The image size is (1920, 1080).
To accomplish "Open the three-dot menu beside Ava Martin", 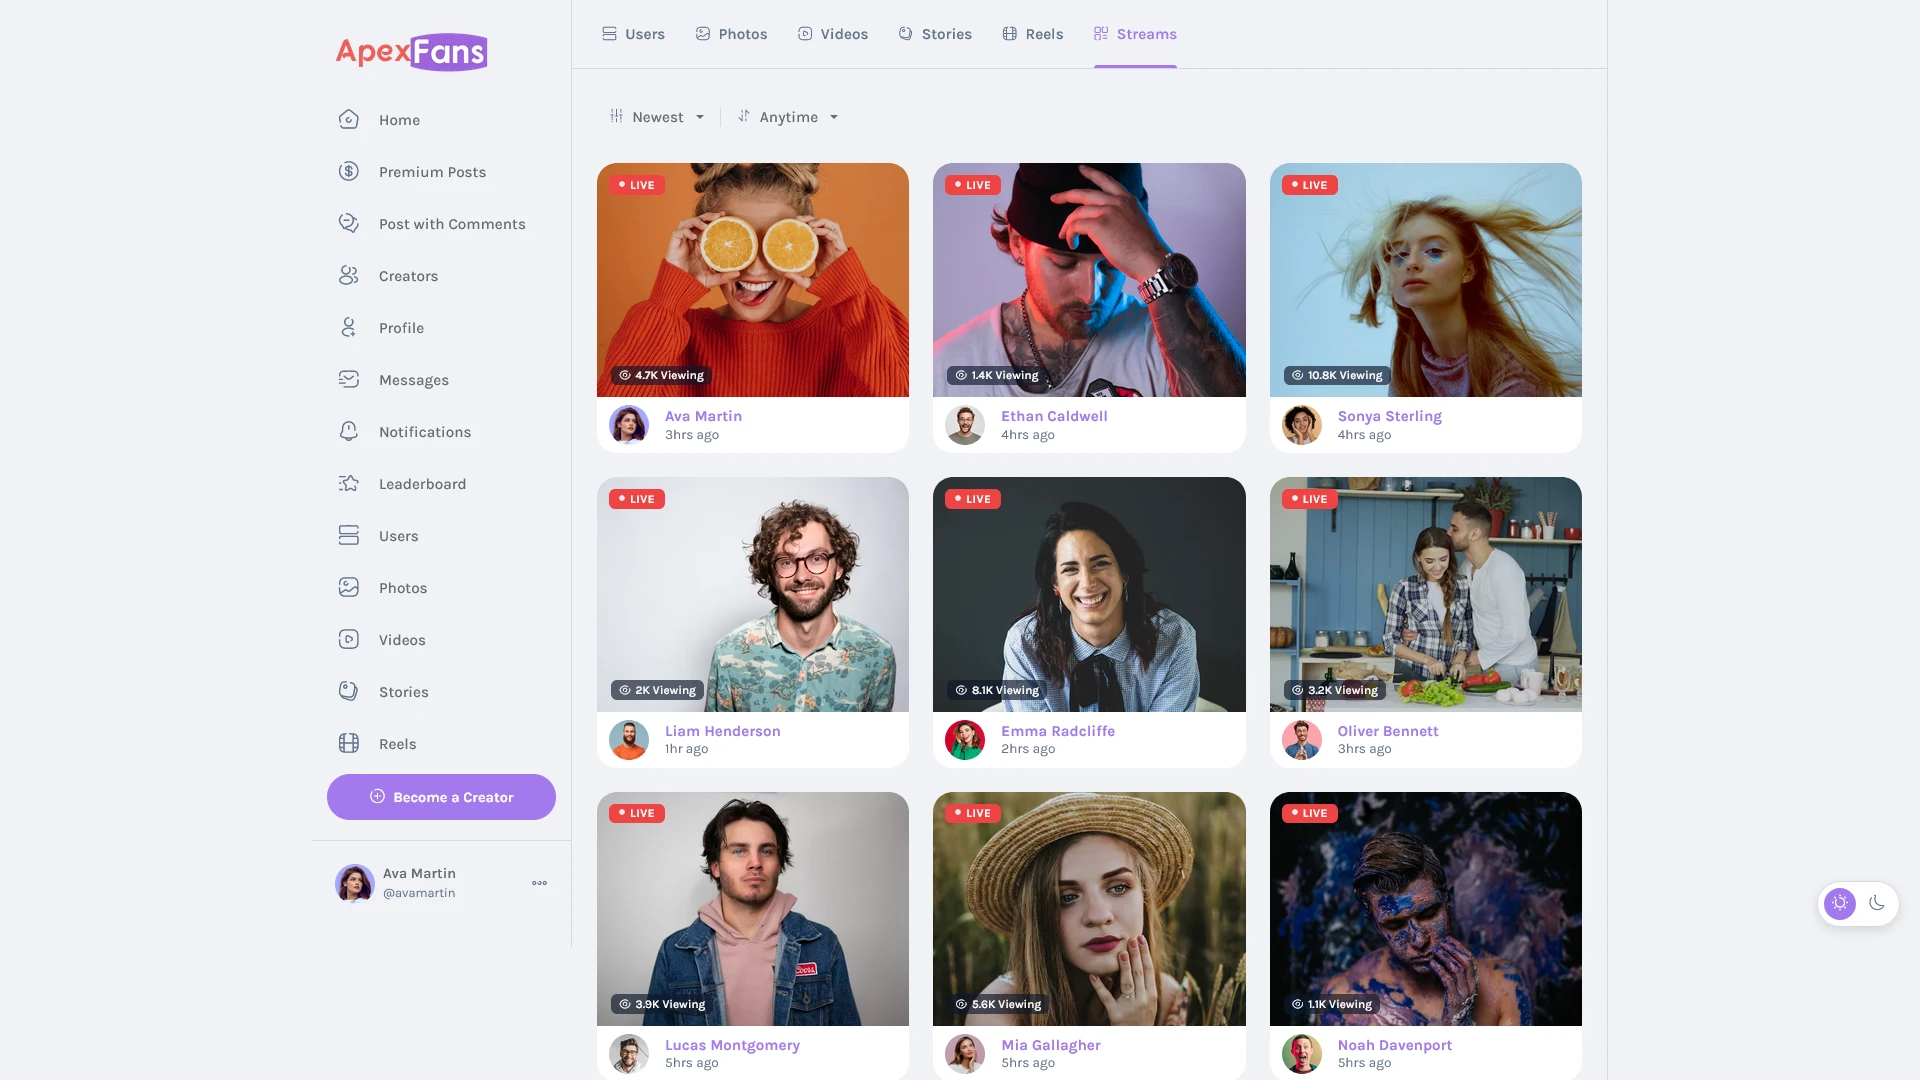I will coord(539,883).
